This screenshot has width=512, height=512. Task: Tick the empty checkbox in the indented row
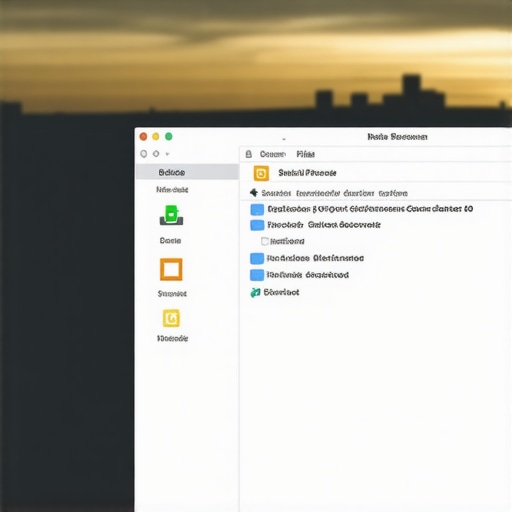[x=265, y=241]
